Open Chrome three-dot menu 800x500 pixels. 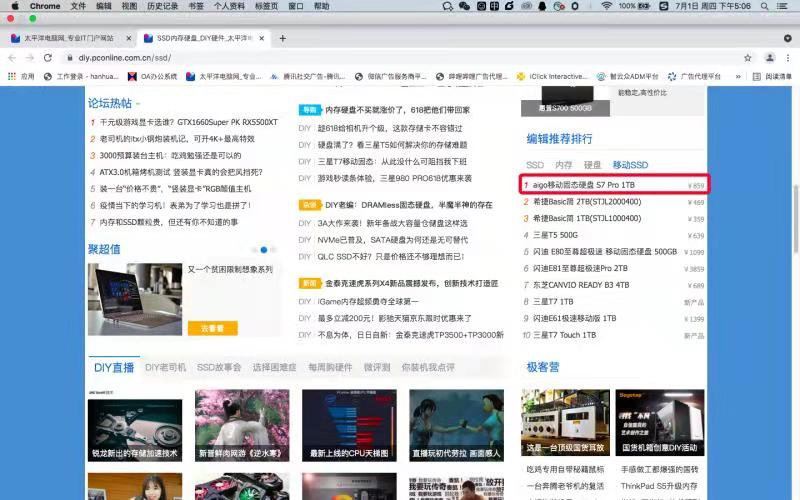point(787,58)
